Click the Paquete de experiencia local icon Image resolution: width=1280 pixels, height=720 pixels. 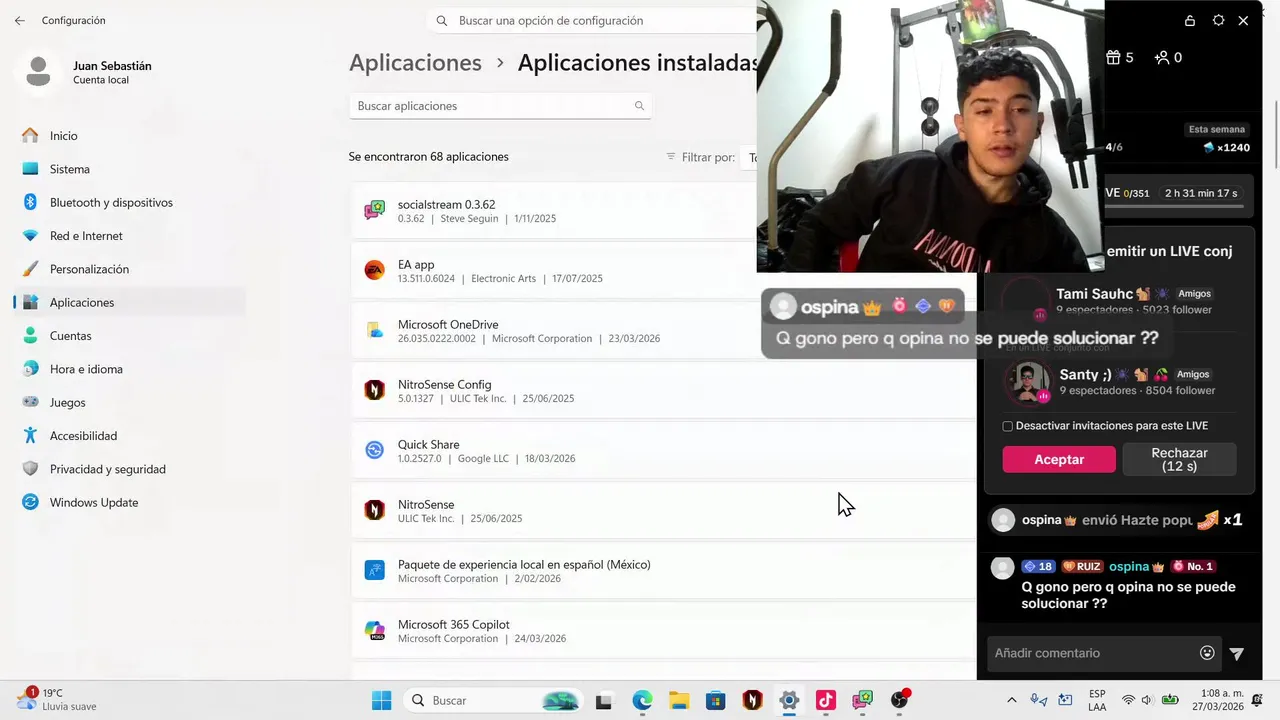375,570
